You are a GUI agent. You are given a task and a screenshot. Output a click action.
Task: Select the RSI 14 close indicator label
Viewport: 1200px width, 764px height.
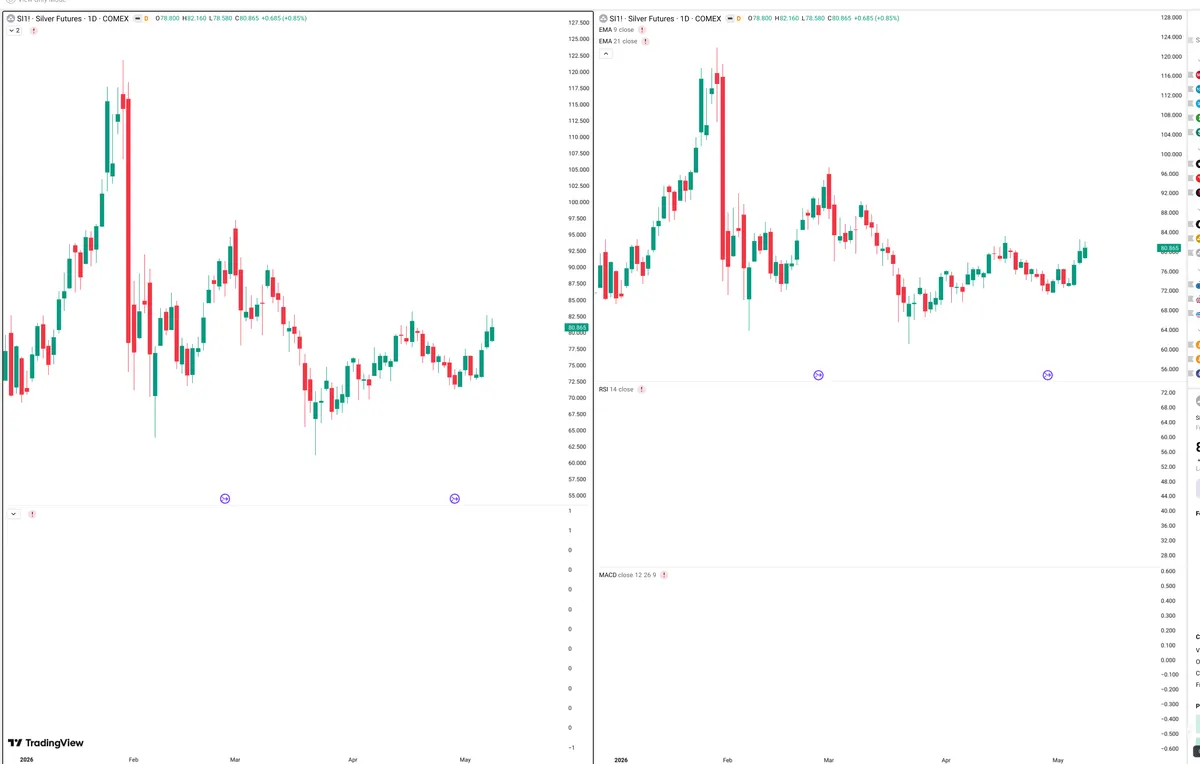(616, 389)
